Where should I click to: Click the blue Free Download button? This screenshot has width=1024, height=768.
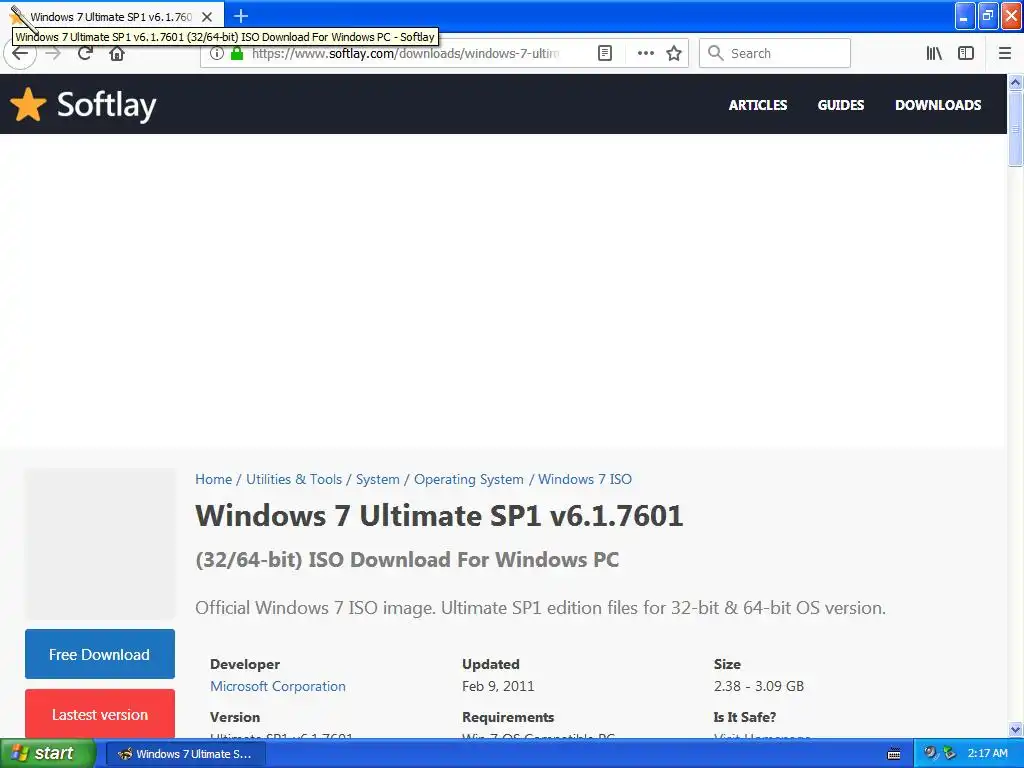(100, 654)
